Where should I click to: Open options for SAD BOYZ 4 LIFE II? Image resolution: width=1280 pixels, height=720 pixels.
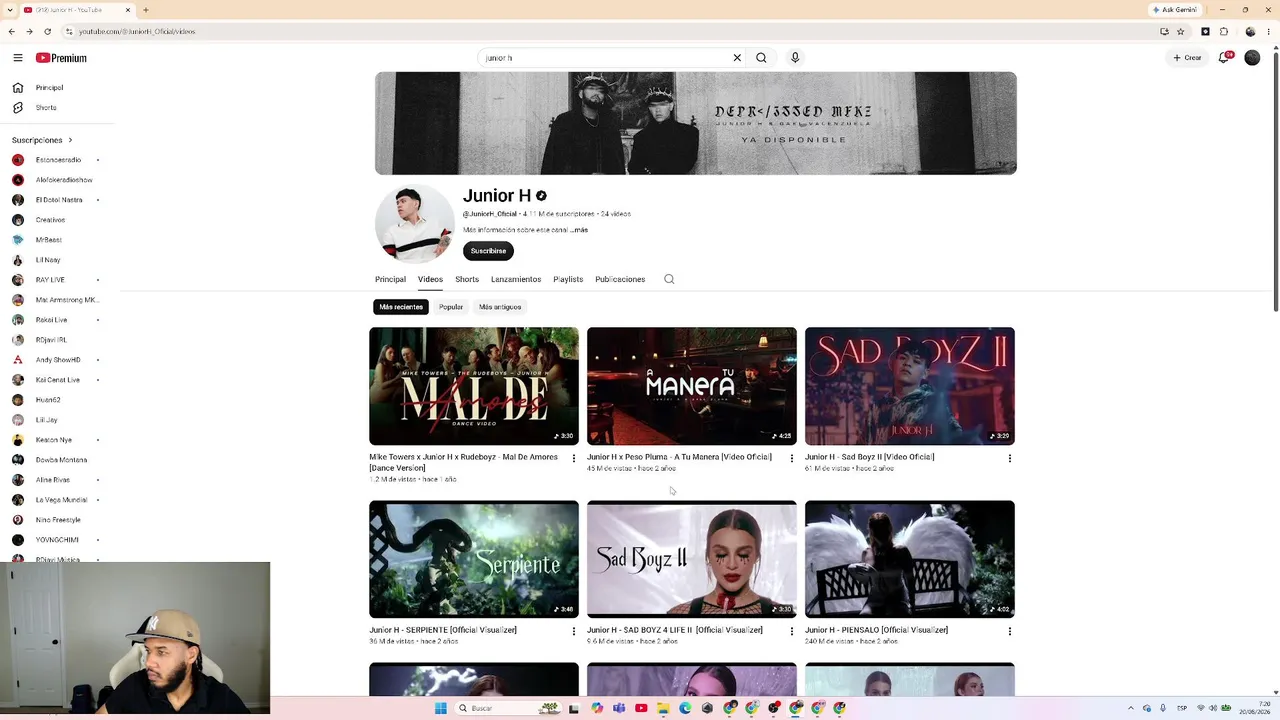point(792,631)
